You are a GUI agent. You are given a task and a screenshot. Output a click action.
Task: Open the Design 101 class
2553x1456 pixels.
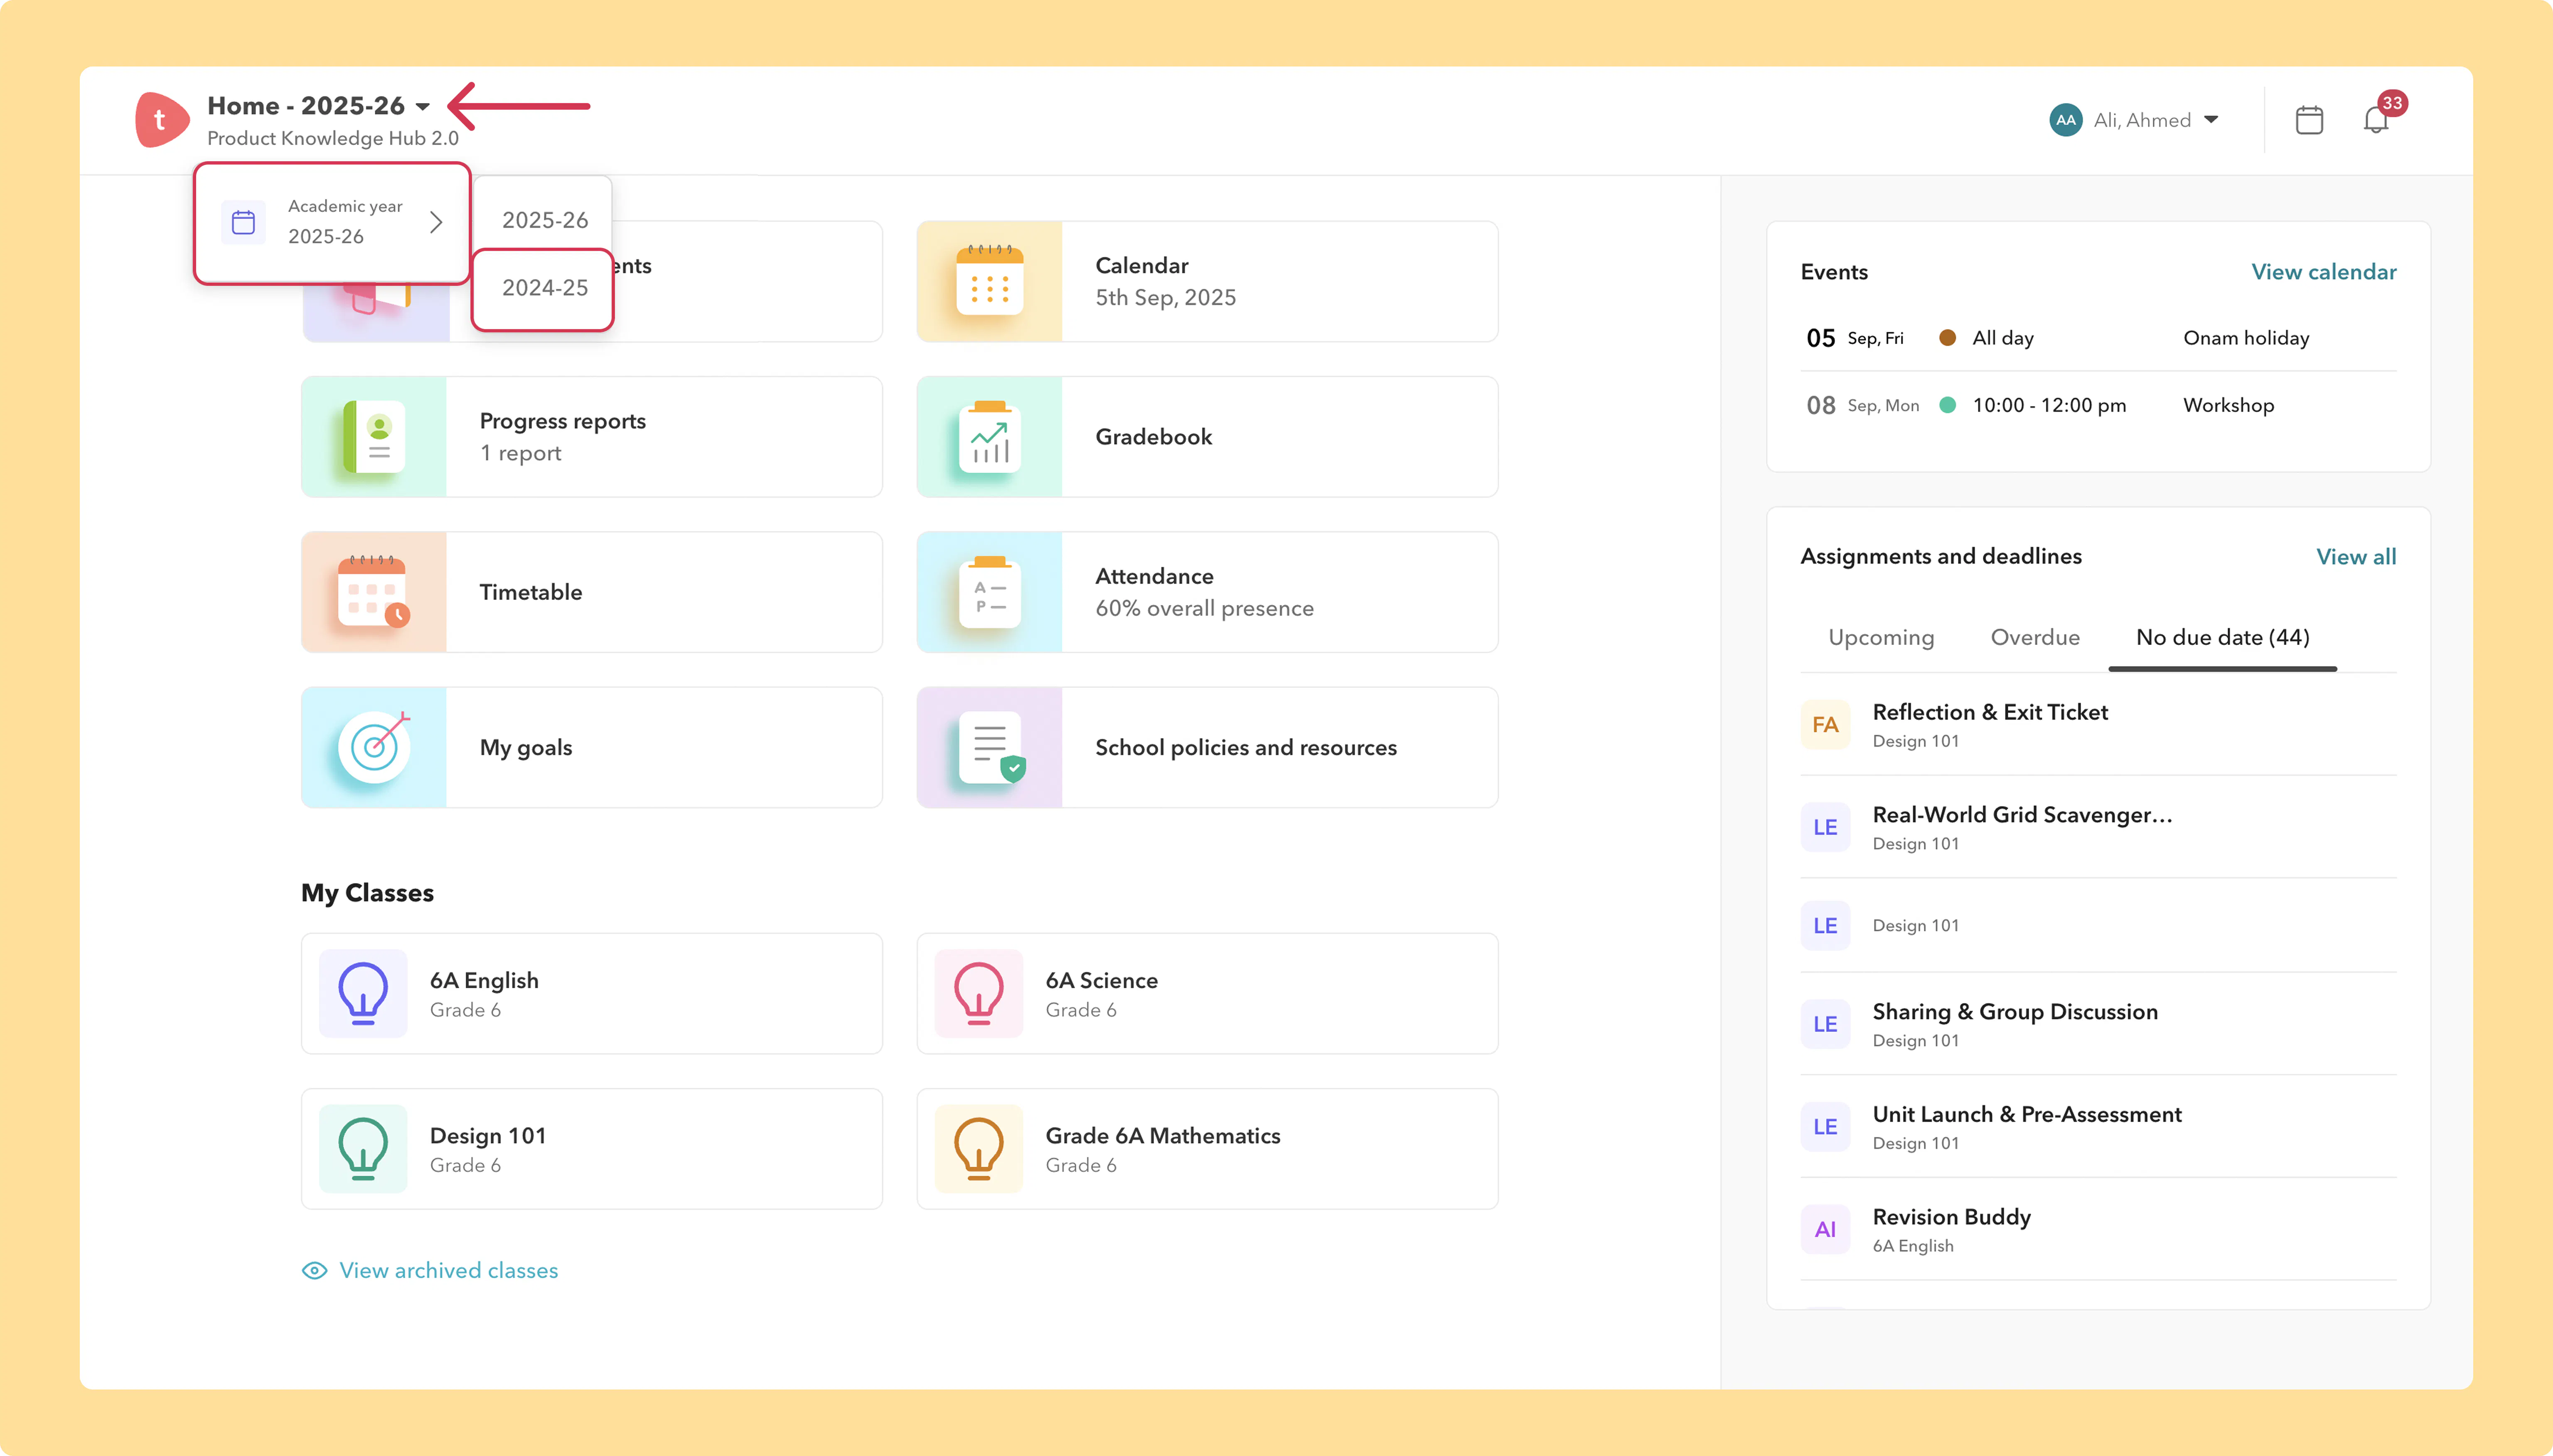[x=592, y=1149]
